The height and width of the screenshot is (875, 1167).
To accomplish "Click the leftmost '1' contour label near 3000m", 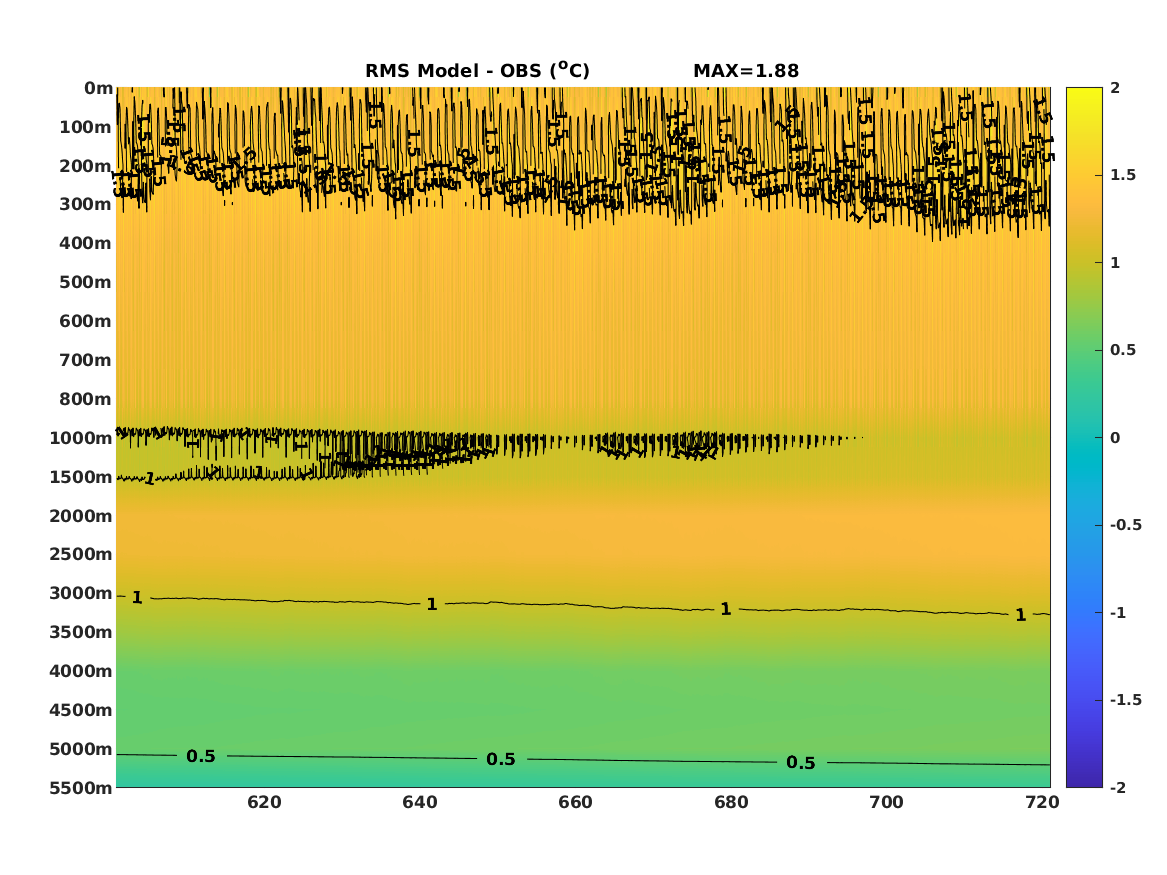I will click(137, 597).
